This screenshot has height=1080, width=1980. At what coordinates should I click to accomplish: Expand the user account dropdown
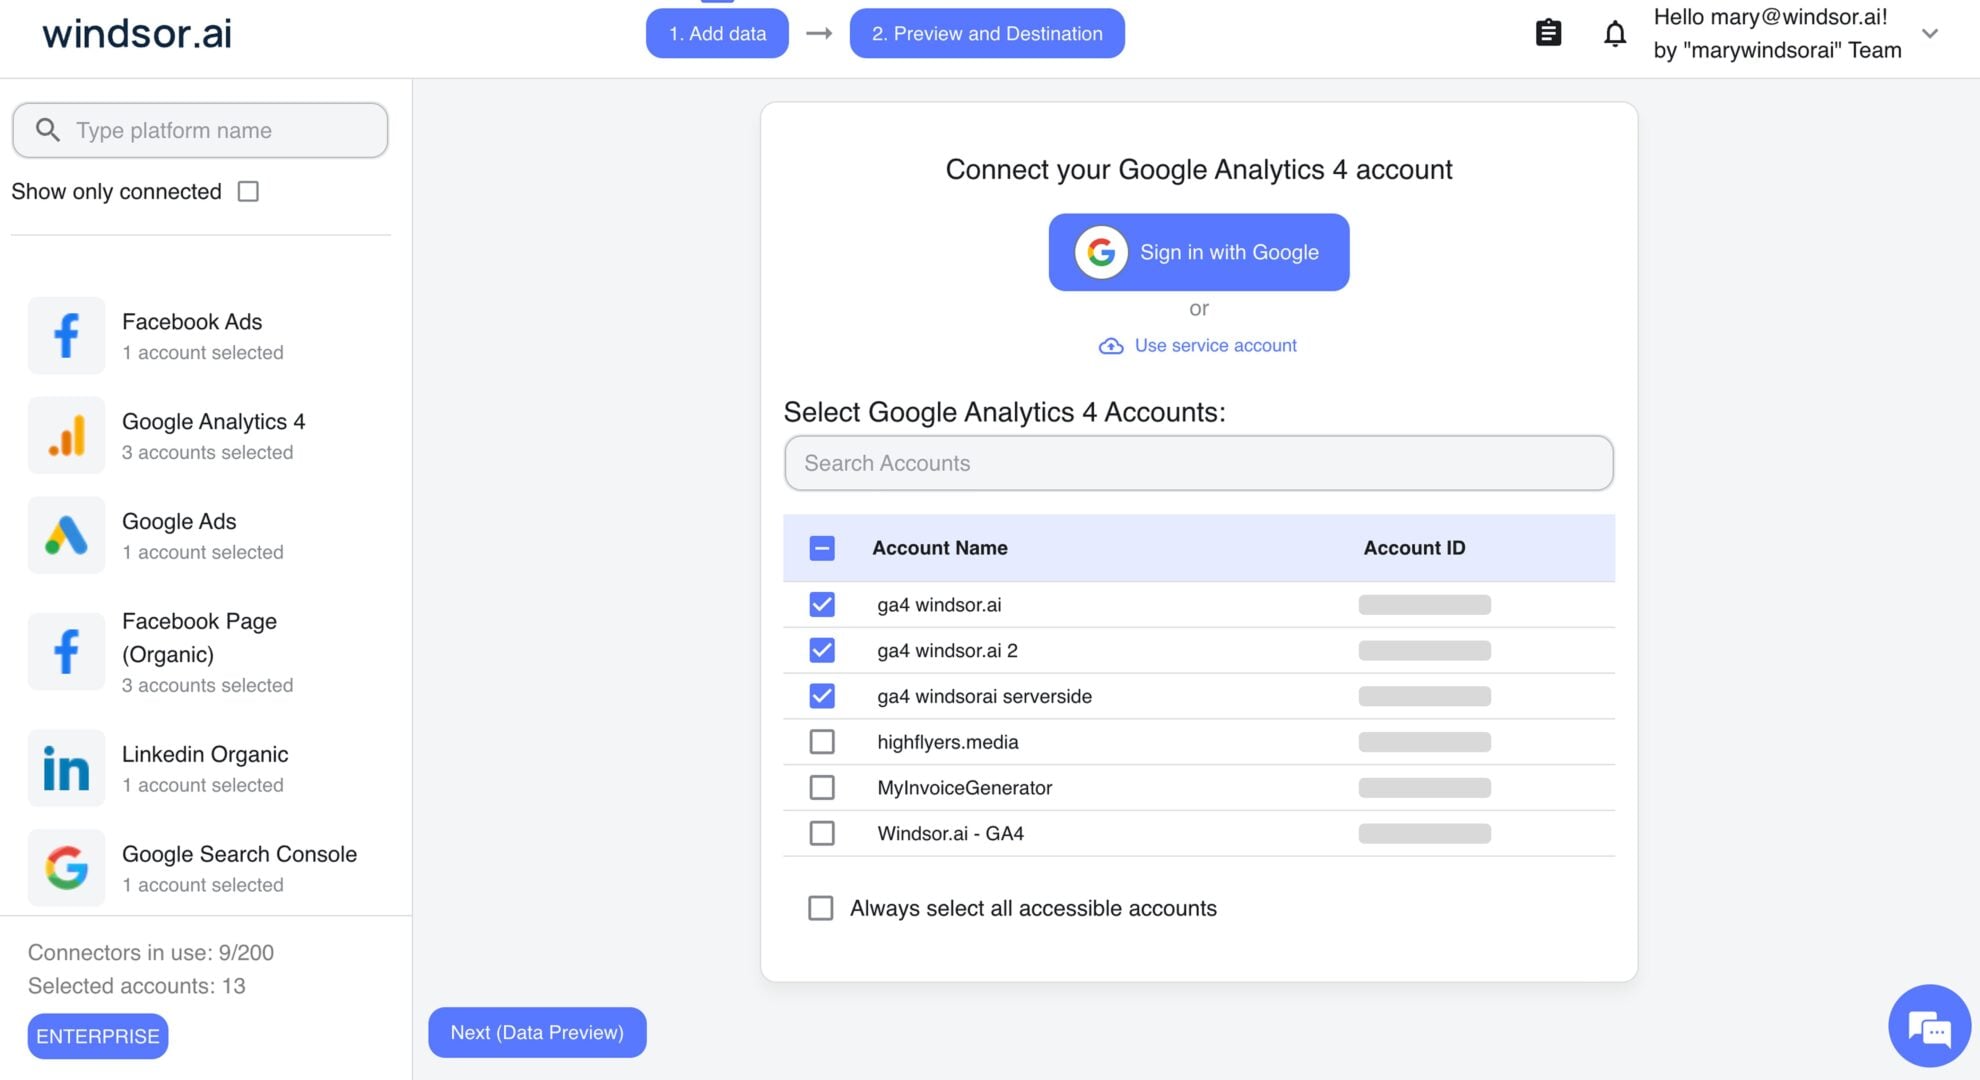click(x=1930, y=33)
